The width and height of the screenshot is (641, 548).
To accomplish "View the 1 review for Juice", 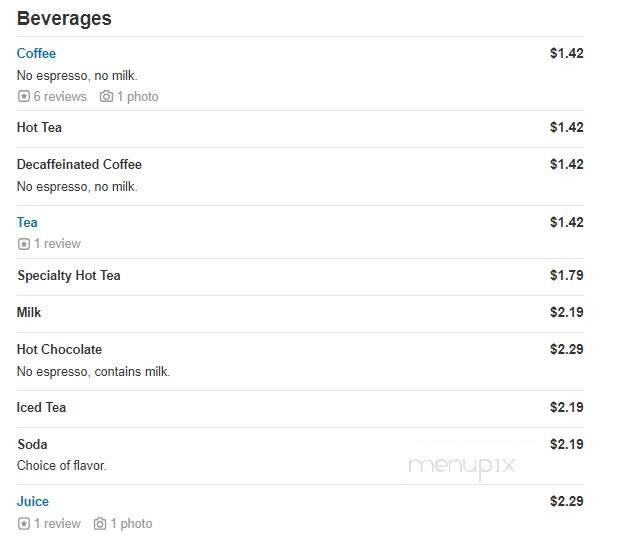I will point(57,523).
